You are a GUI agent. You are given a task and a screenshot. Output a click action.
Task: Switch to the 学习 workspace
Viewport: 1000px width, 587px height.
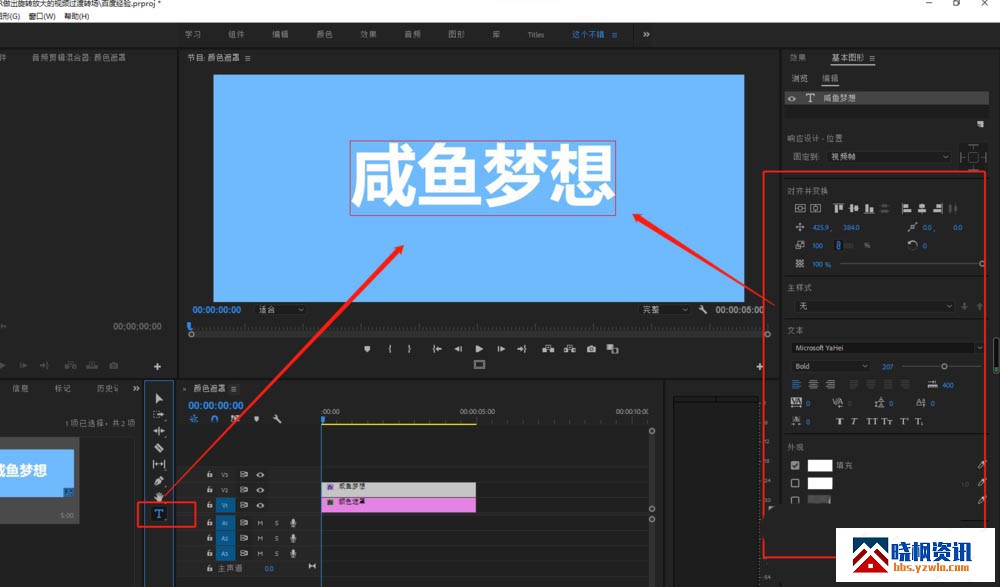coord(193,34)
